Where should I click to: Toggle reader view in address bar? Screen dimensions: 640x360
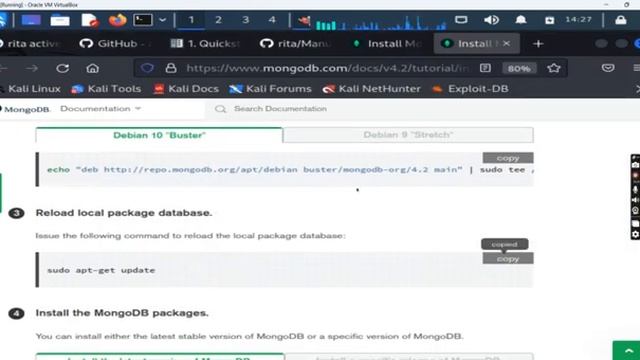(485, 68)
